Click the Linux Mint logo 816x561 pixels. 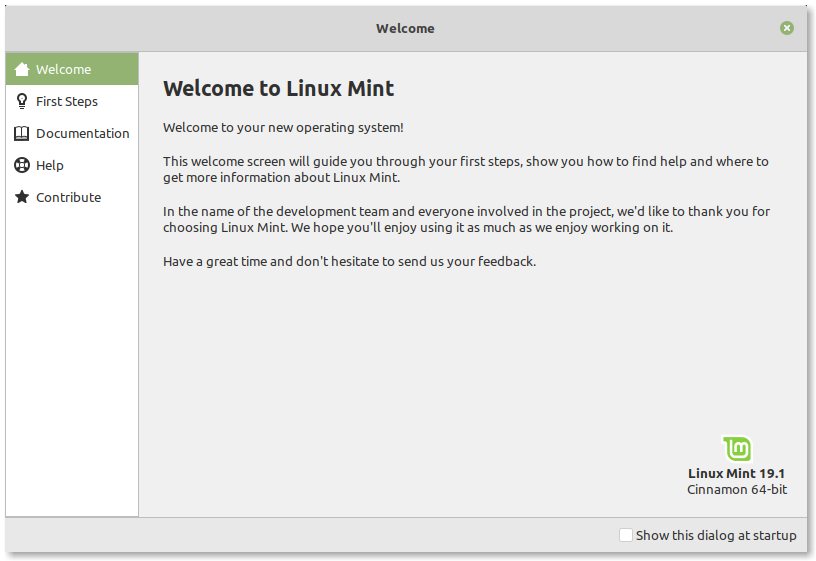737,449
